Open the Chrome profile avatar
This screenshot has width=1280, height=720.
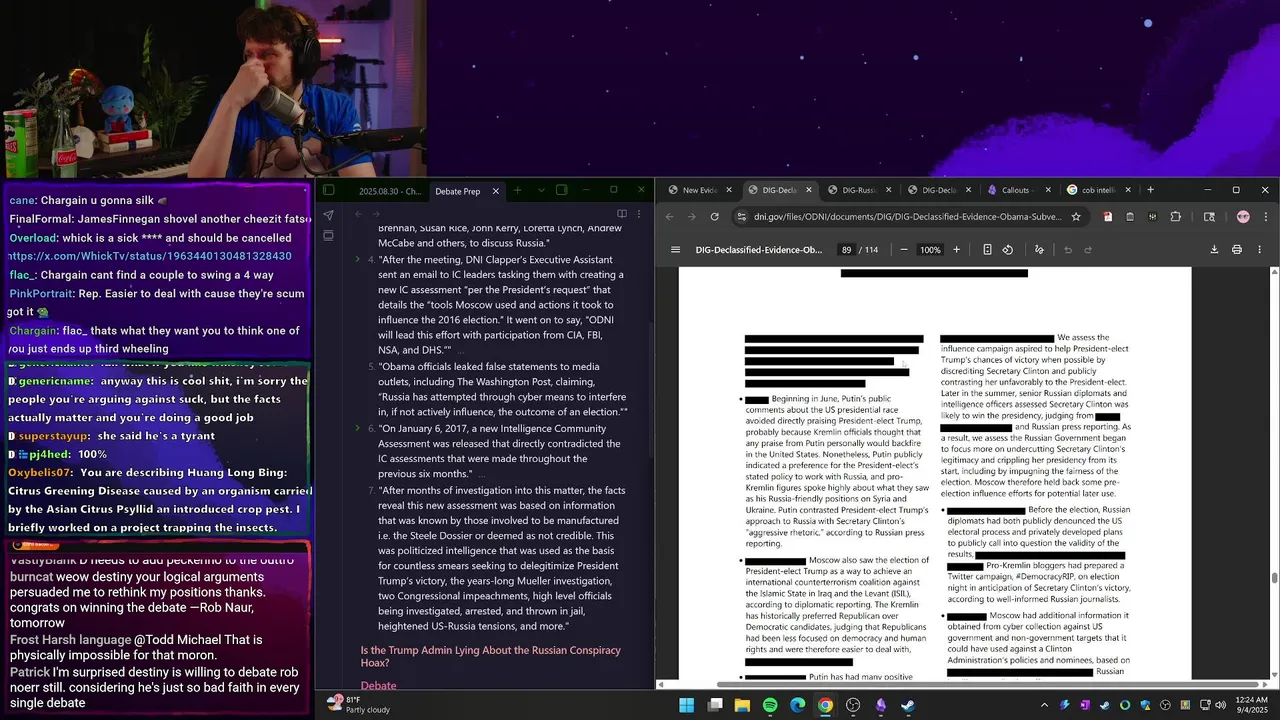tap(1243, 217)
